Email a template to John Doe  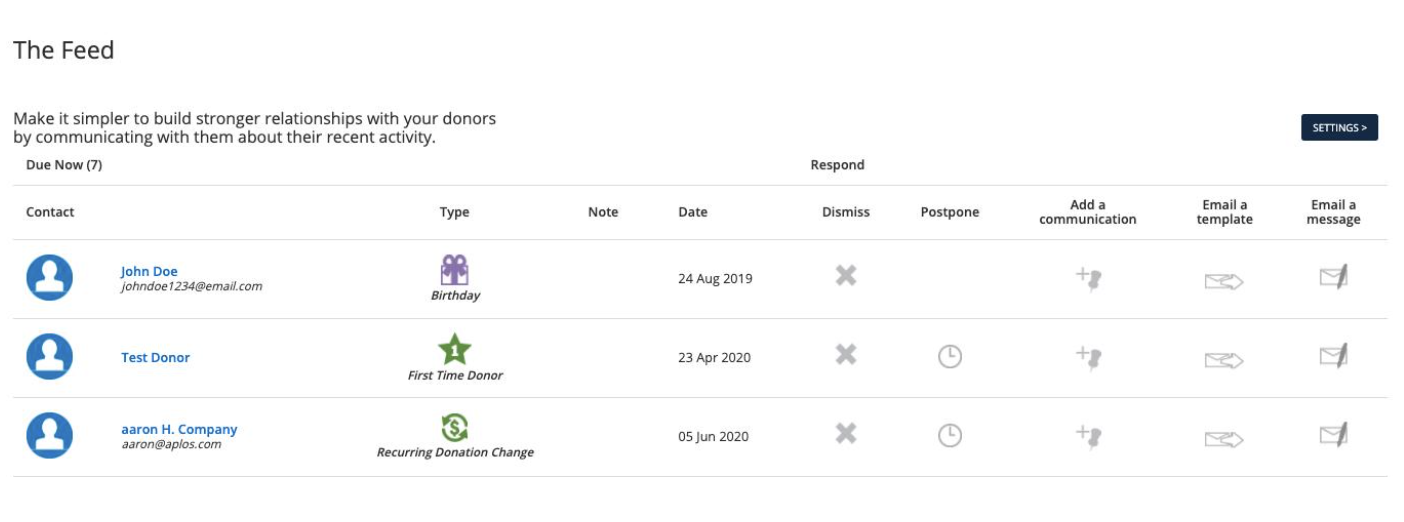pyautogui.click(x=1224, y=282)
